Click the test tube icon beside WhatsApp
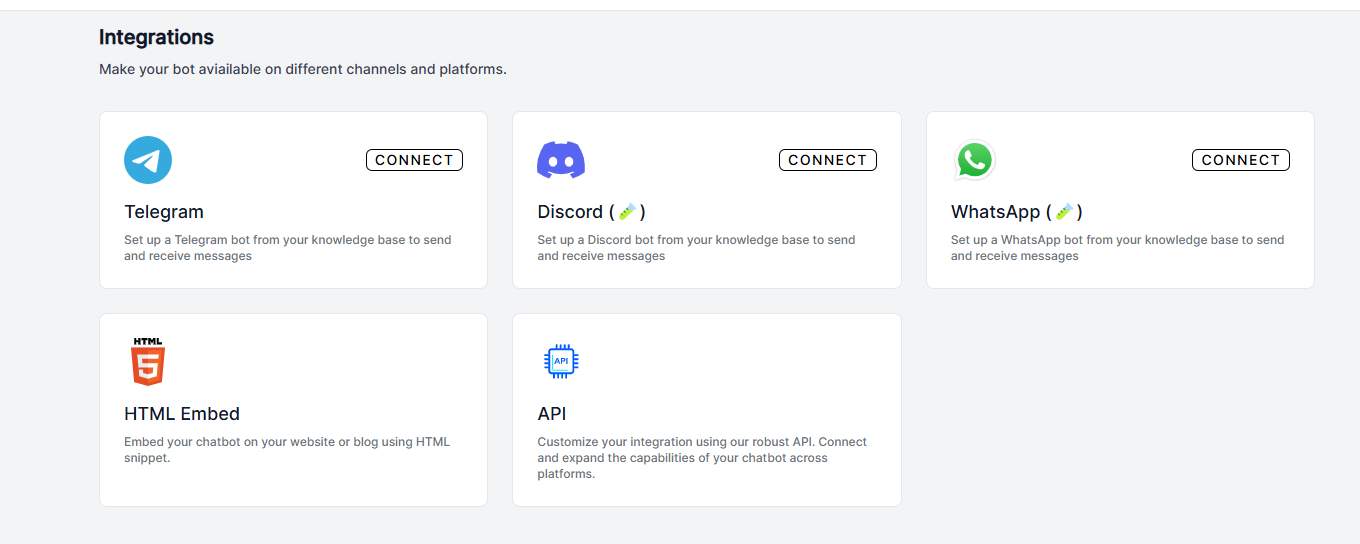Viewport: 1360px width, 544px height. (x=1064, y=212)
